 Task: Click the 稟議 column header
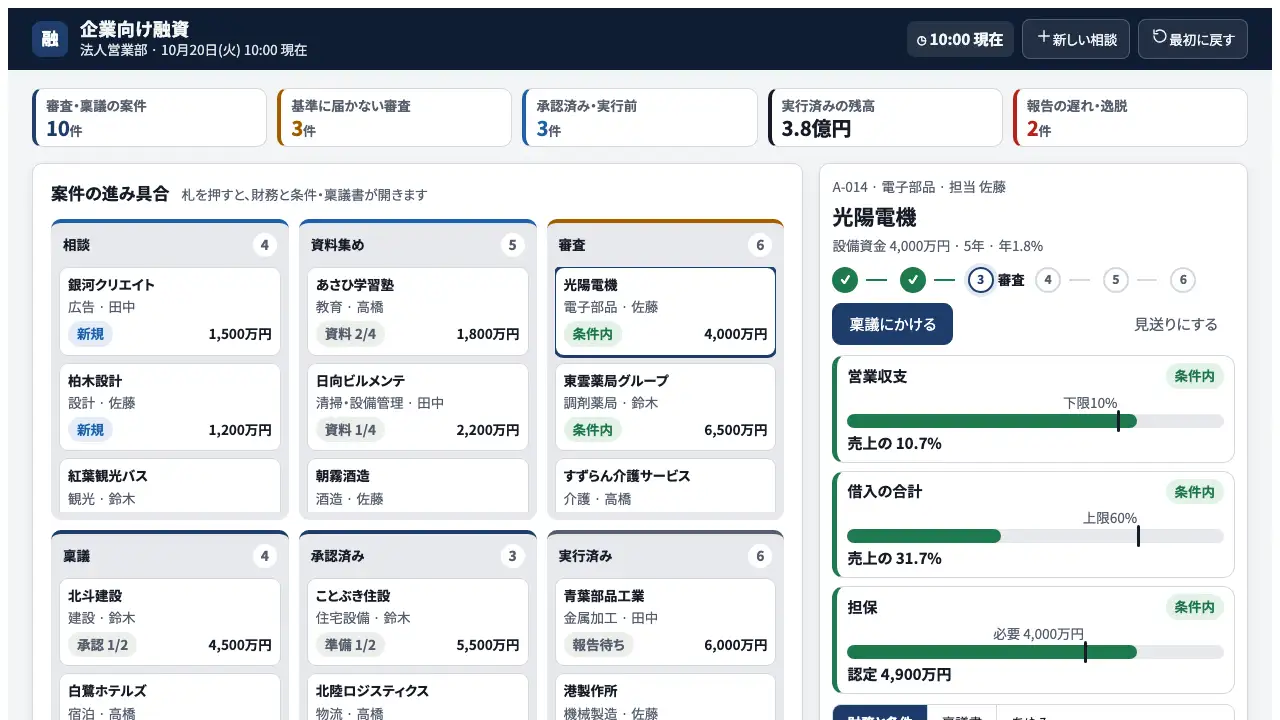pos(170,556)
